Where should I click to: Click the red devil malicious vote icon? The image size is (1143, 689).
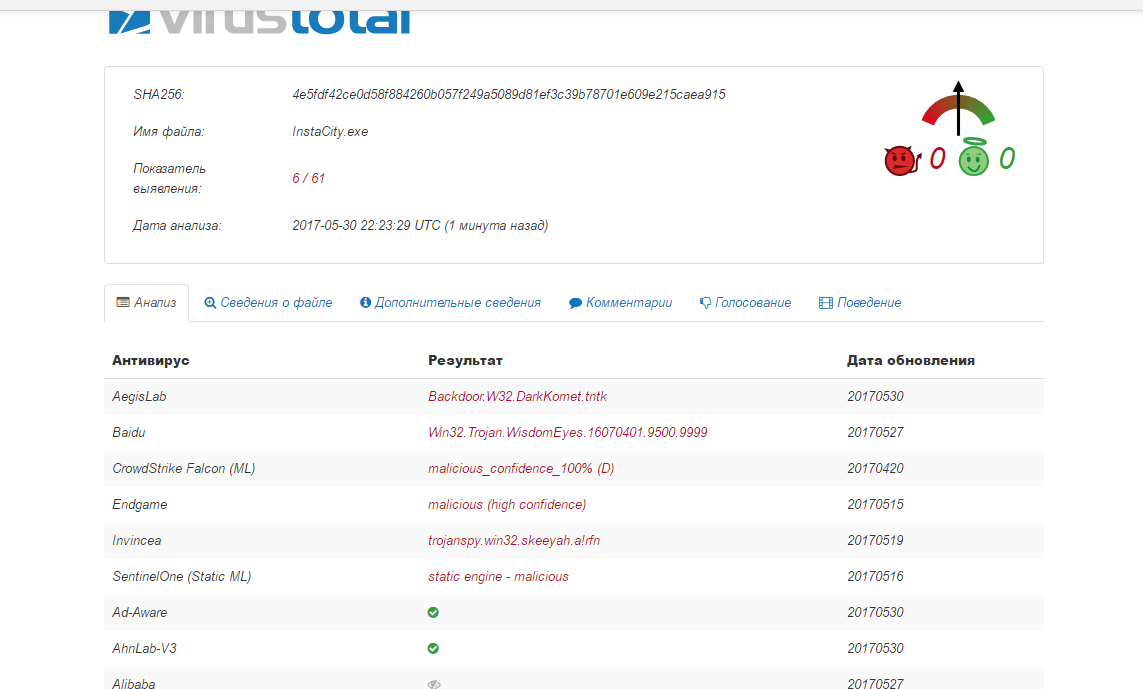901,160
